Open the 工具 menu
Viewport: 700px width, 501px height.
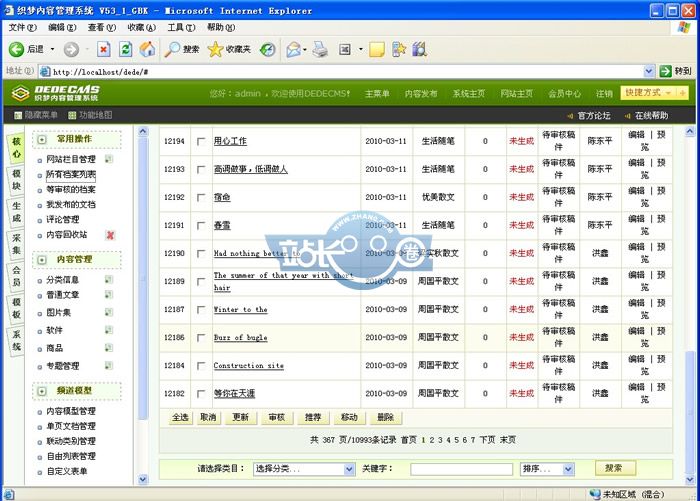[x=181, y=27]
